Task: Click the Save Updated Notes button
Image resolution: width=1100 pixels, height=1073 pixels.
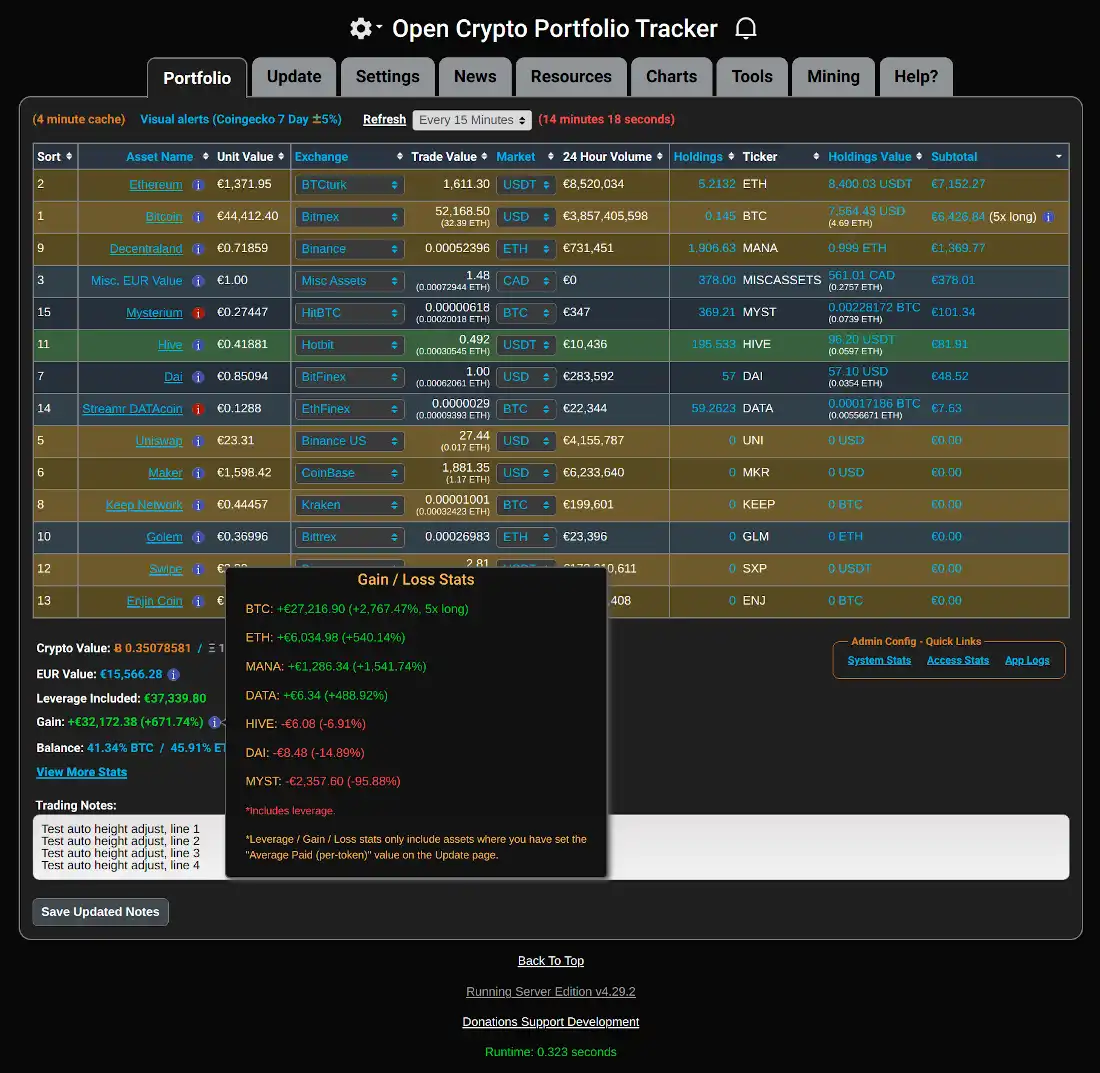Action: point(100,912)
